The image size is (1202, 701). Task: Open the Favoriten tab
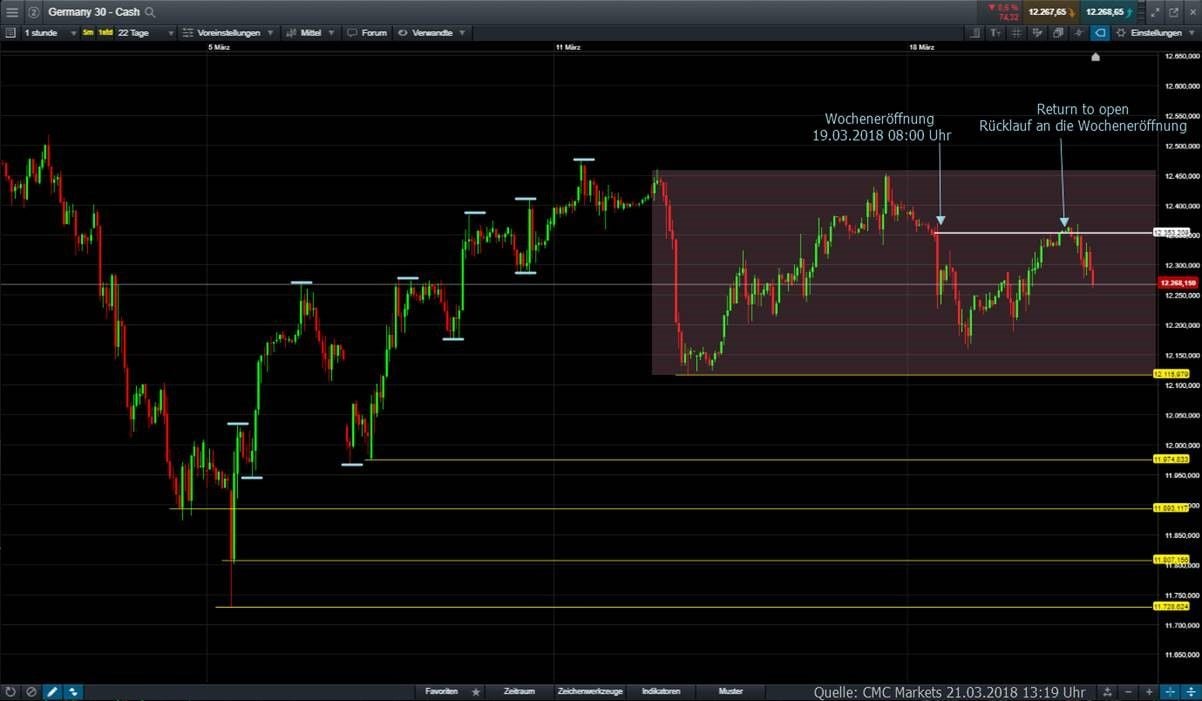(442, 691)
